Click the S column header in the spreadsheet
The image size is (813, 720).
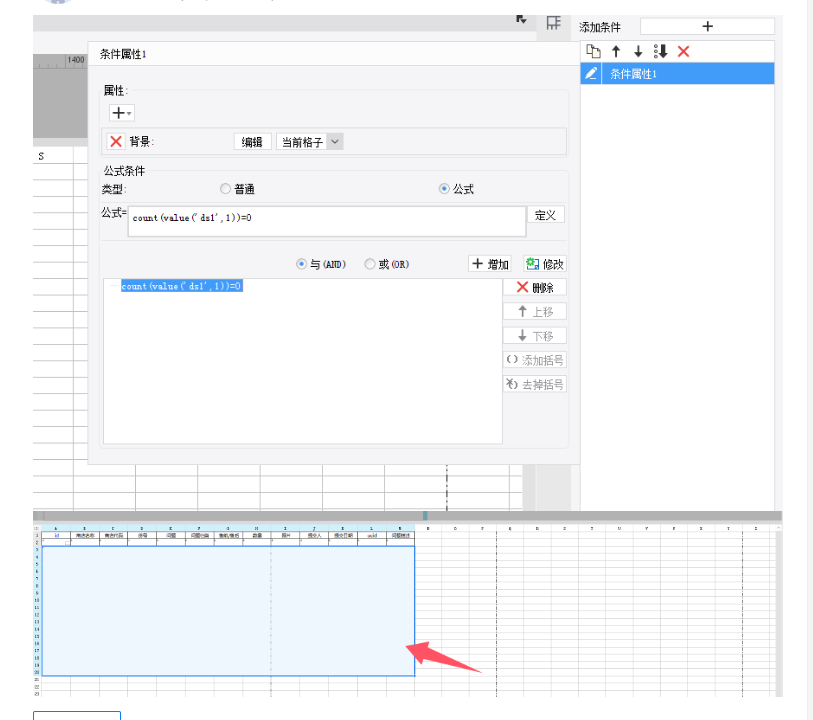tap(41, 156)
